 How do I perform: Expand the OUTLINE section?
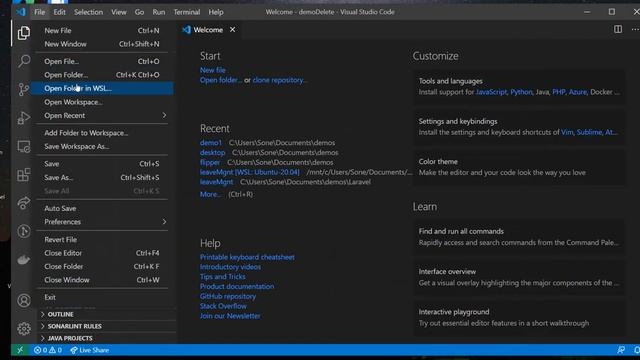tap(106, 314)
